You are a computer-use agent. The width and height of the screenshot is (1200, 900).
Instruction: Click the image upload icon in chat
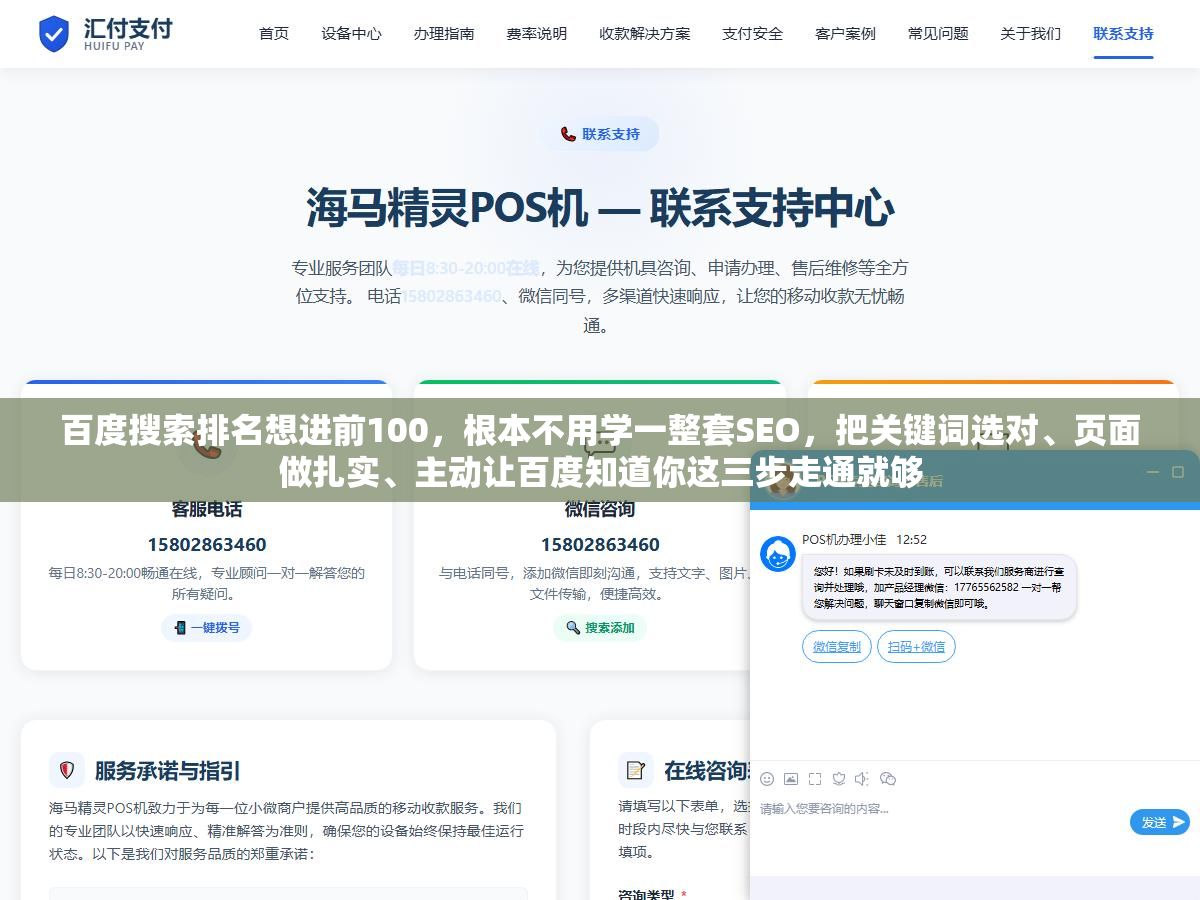[791, 779]
